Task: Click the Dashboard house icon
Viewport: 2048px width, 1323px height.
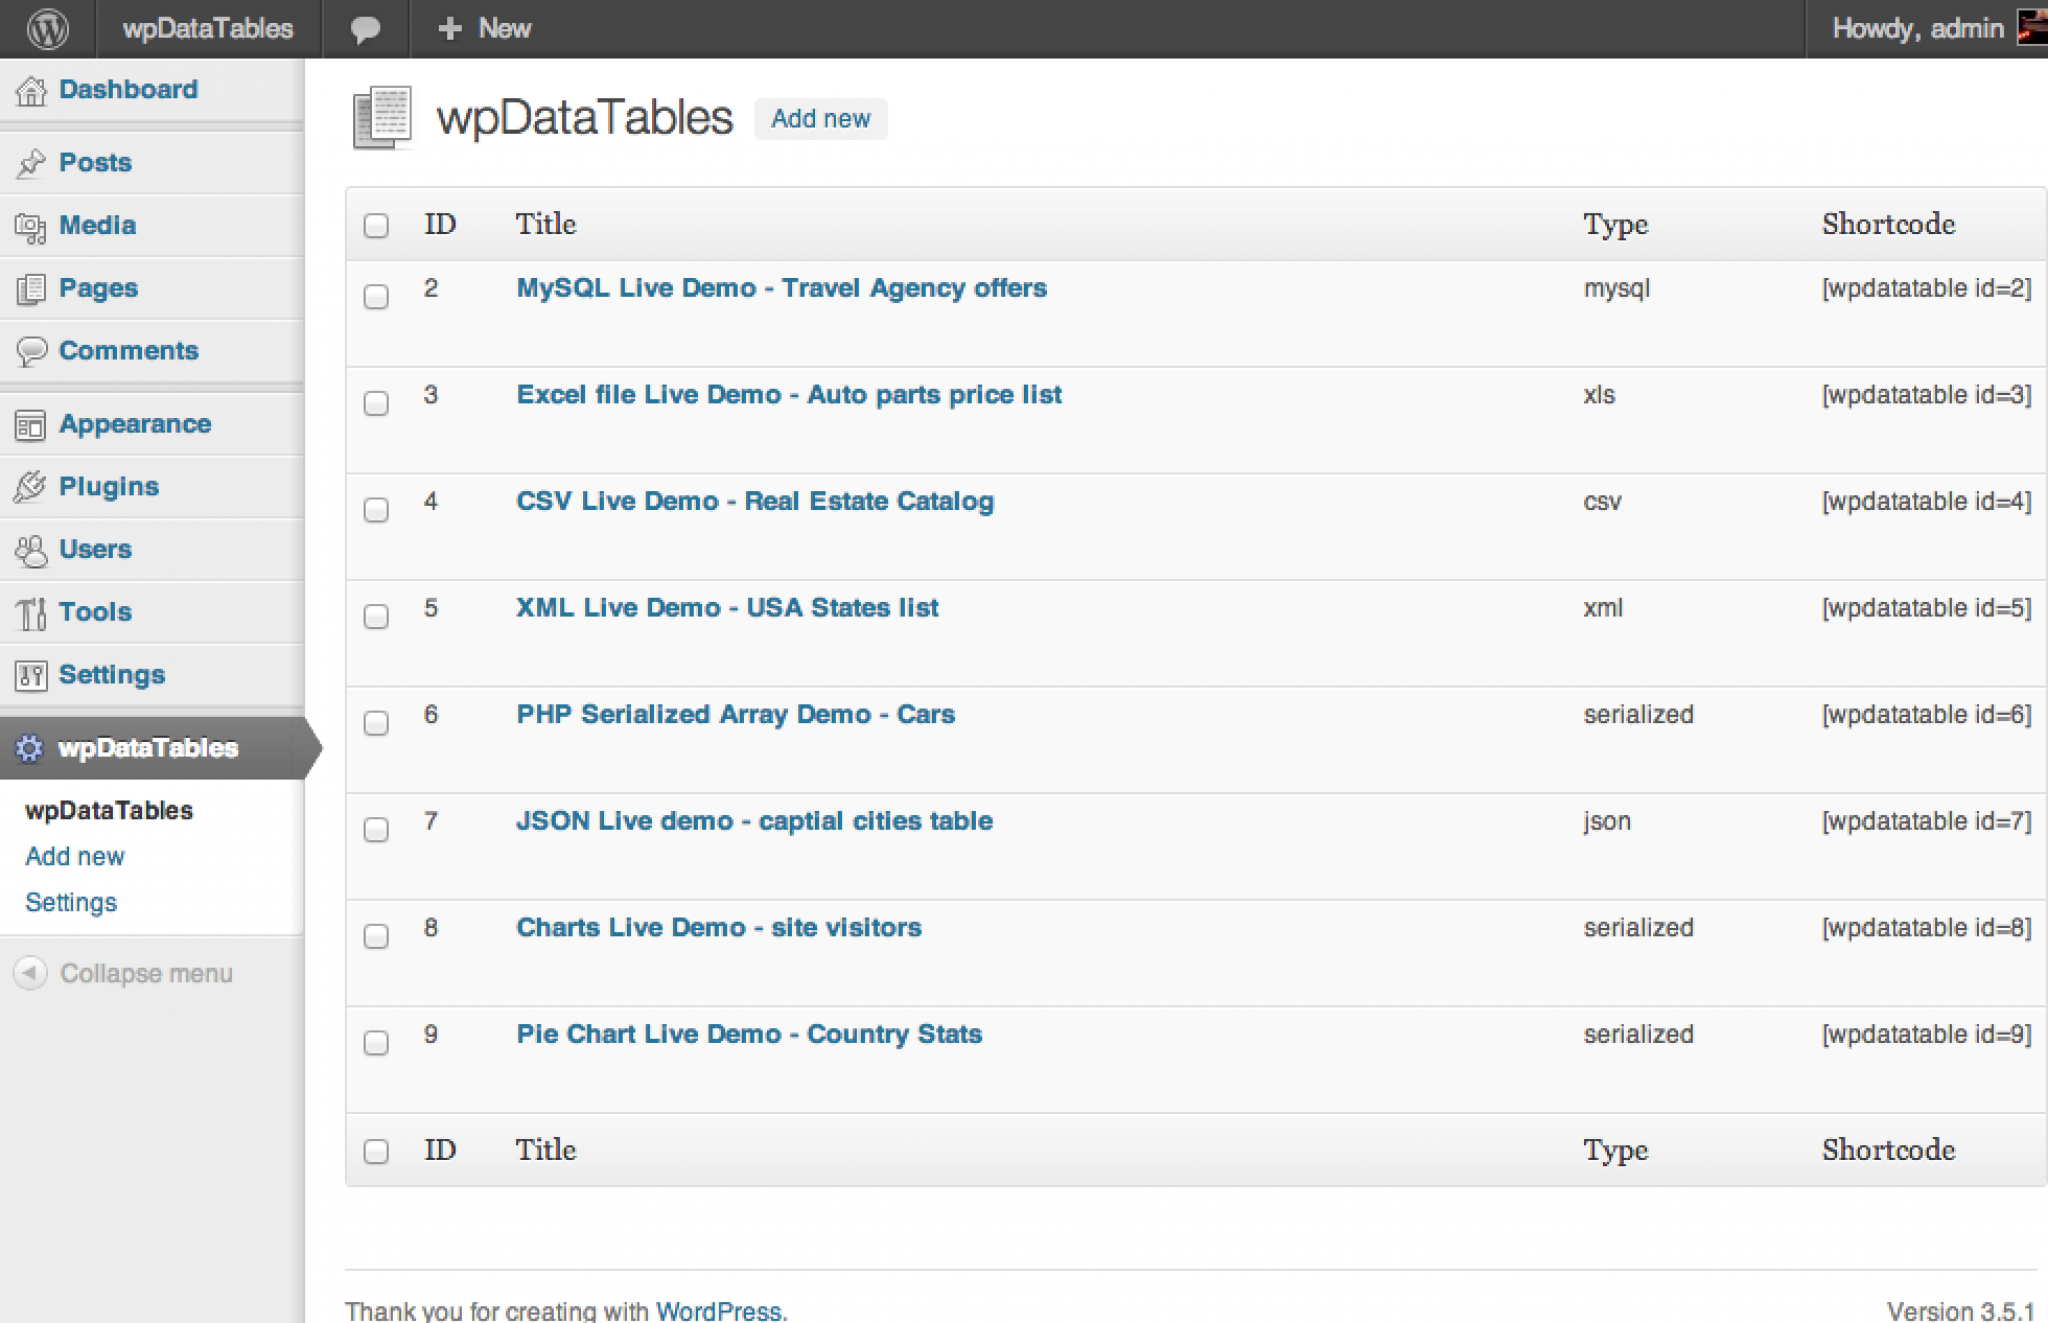Action: coord(31,91)
